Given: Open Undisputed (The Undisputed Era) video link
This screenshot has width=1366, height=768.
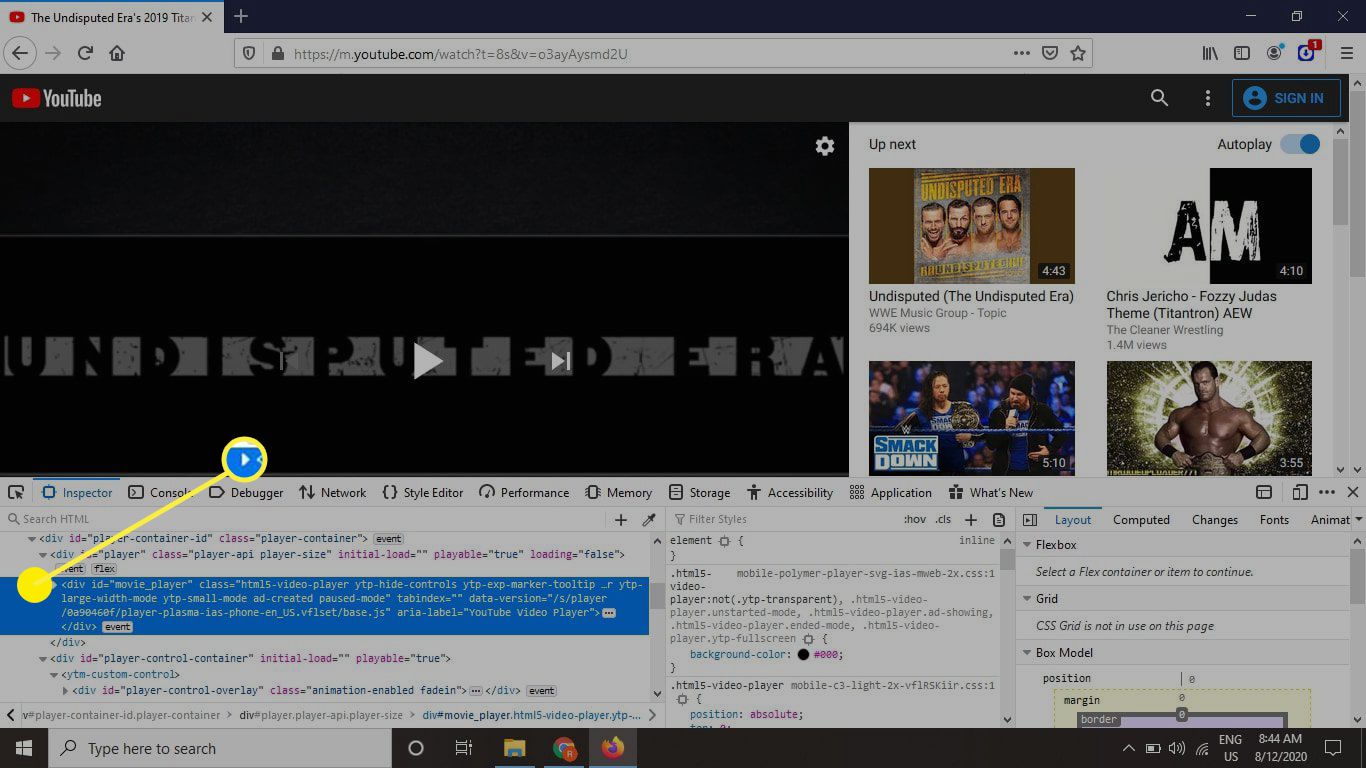Looking at the screenshot, I should point(971,296).
